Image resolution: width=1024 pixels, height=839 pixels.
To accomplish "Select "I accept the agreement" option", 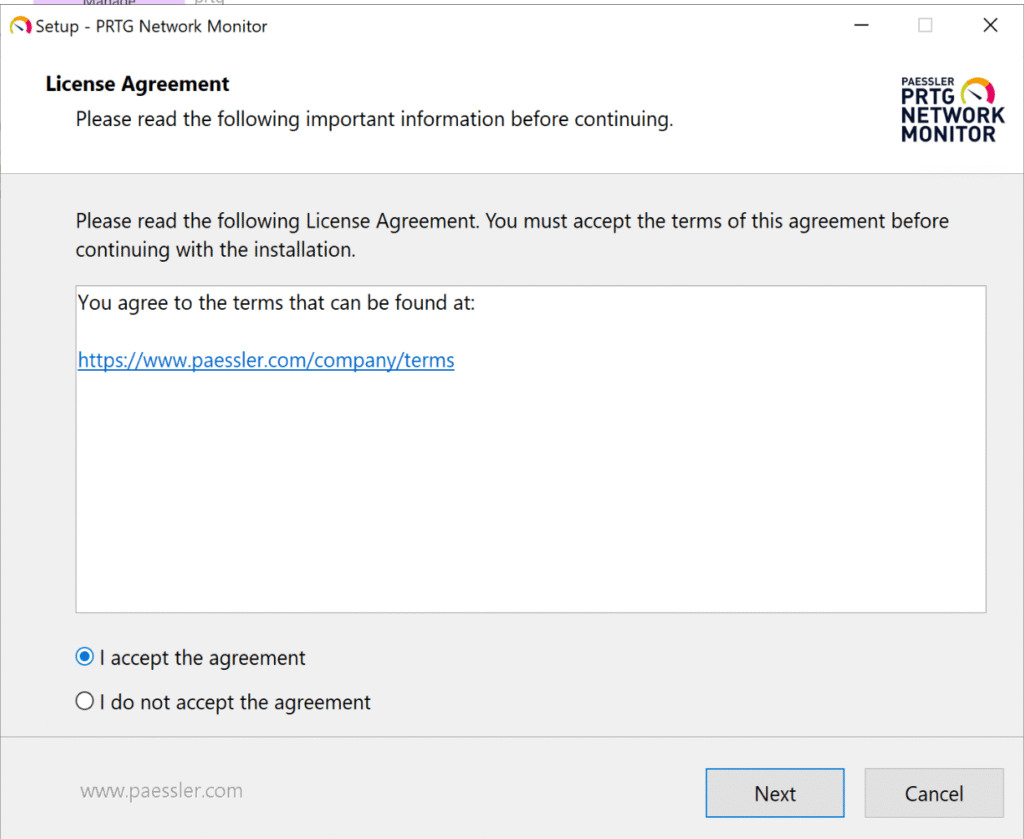I will [85, 658].
